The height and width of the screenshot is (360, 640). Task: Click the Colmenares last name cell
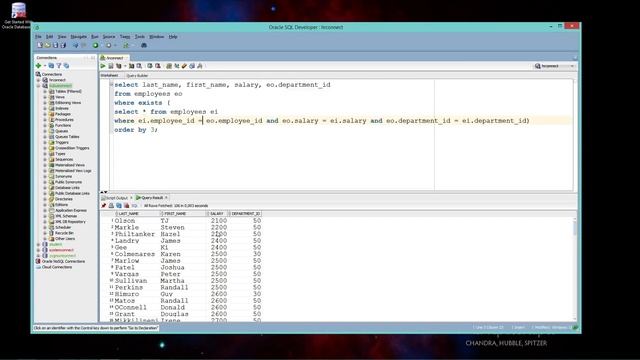click(x=135, y=254)
